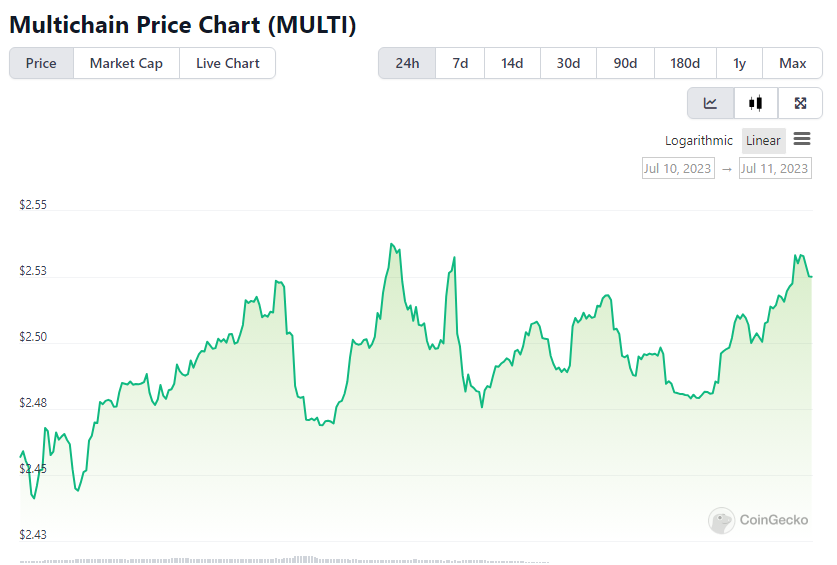Click the $2.53 axis label
This screenshot has width=837, height=565.
pos(33,271)
